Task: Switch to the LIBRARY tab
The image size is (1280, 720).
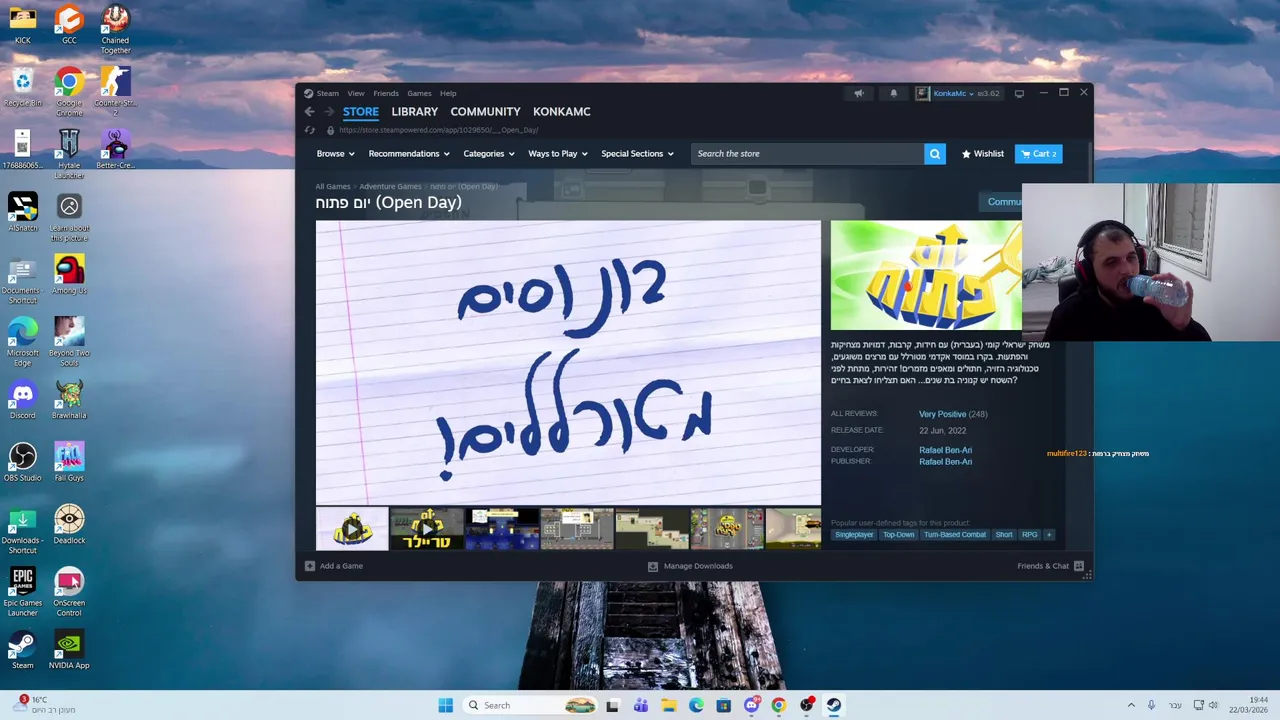Action: [x=415, y=112]
